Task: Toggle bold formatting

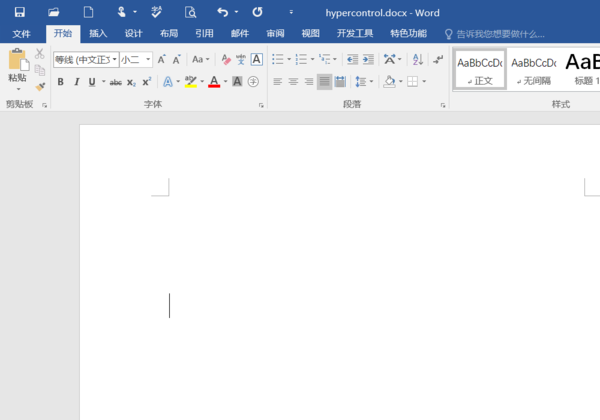Action: coord(60,81)
